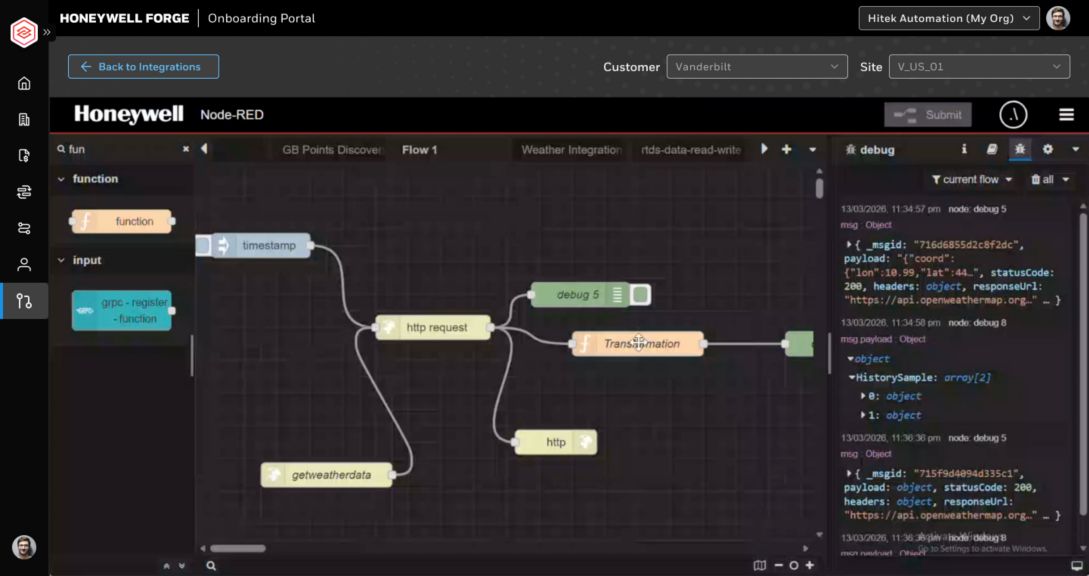1089x576 pixels.
Task: Open the Site dropdown showing V_US_01
Action: pyautogui.click(x=979, y=67)
